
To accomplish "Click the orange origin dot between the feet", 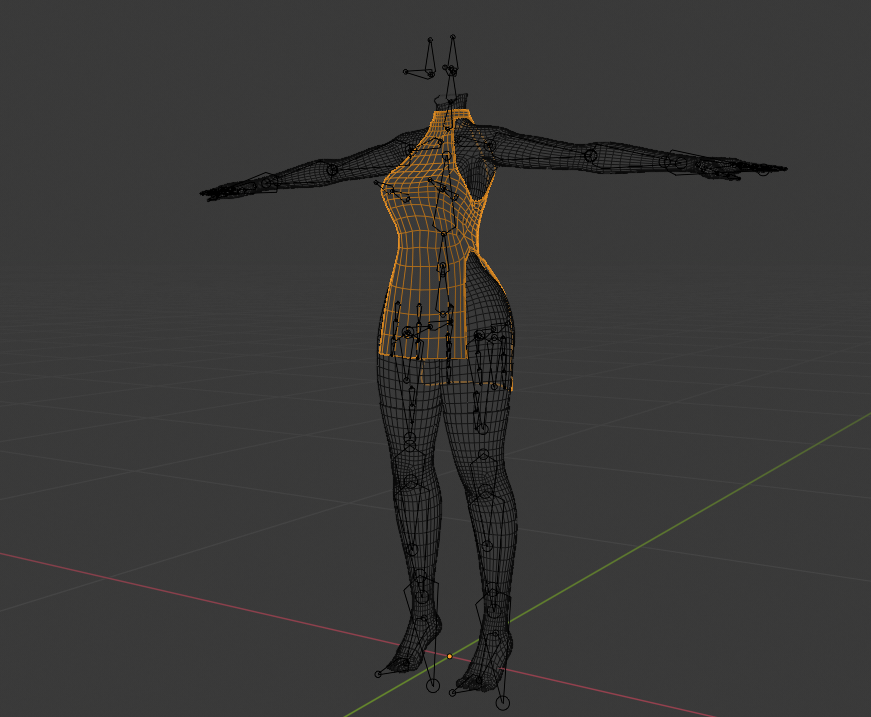I will point(449,656).
